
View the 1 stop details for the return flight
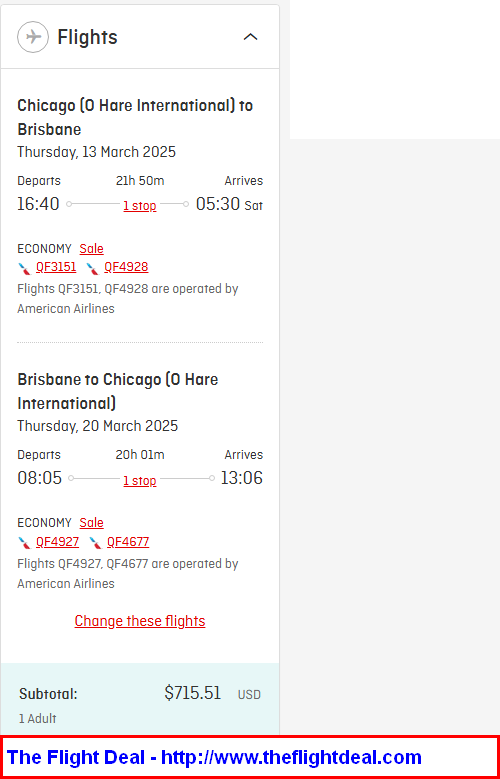pyautogui.click(x=140, y=480)
